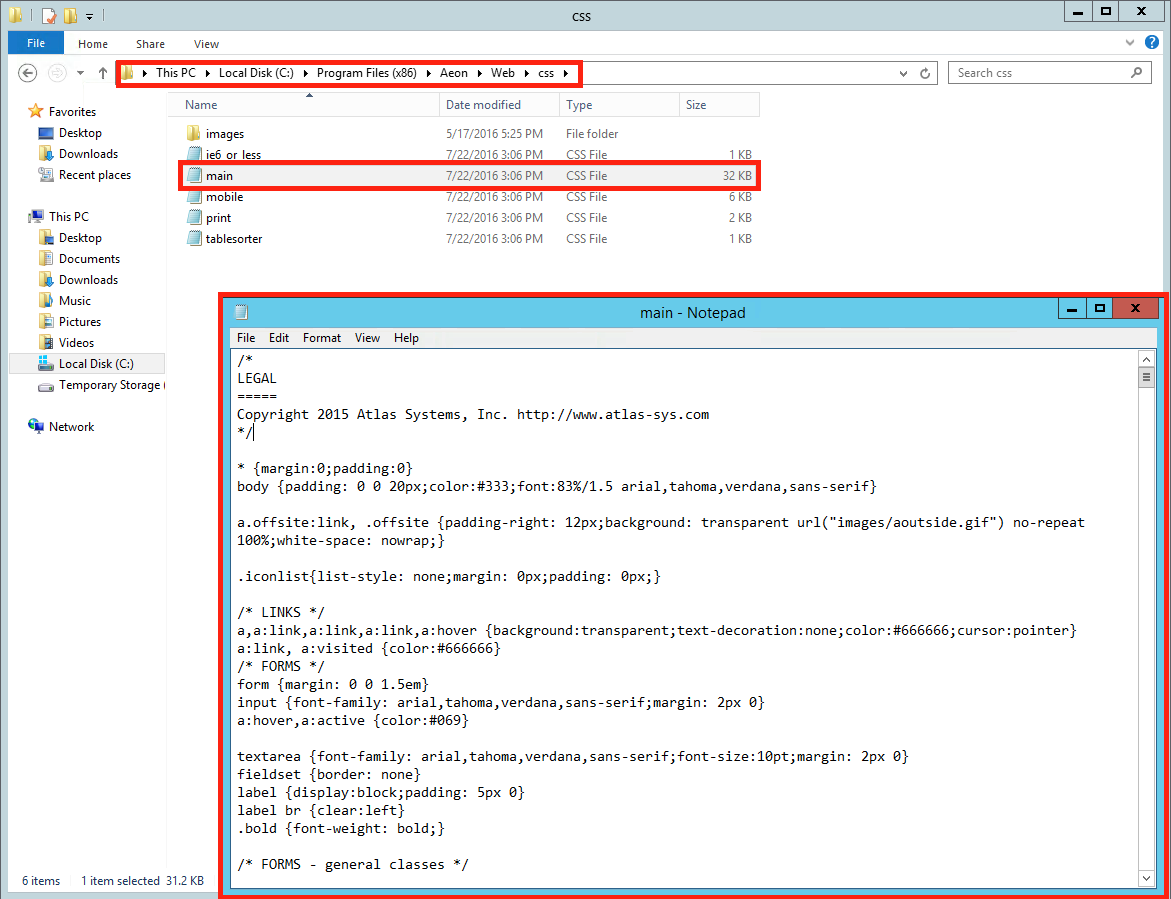The width and height of the screenshot is (1171, 899).
Task: Click the Back navigation arrow button
Action: click(x=28, y=73)
